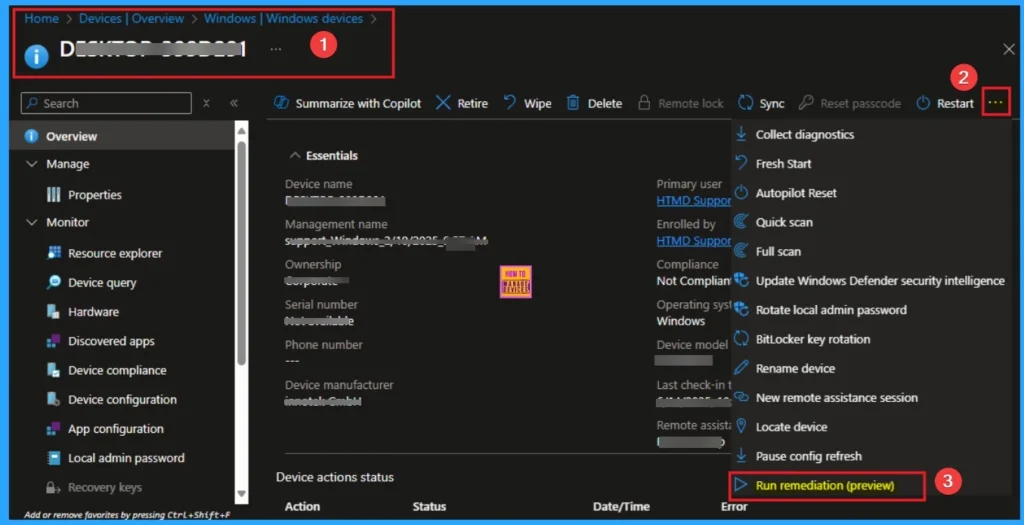Screen dimensions: 1024x525
Task: Click Update Windows Defender shield icon
Action: (x=741, y=280)
